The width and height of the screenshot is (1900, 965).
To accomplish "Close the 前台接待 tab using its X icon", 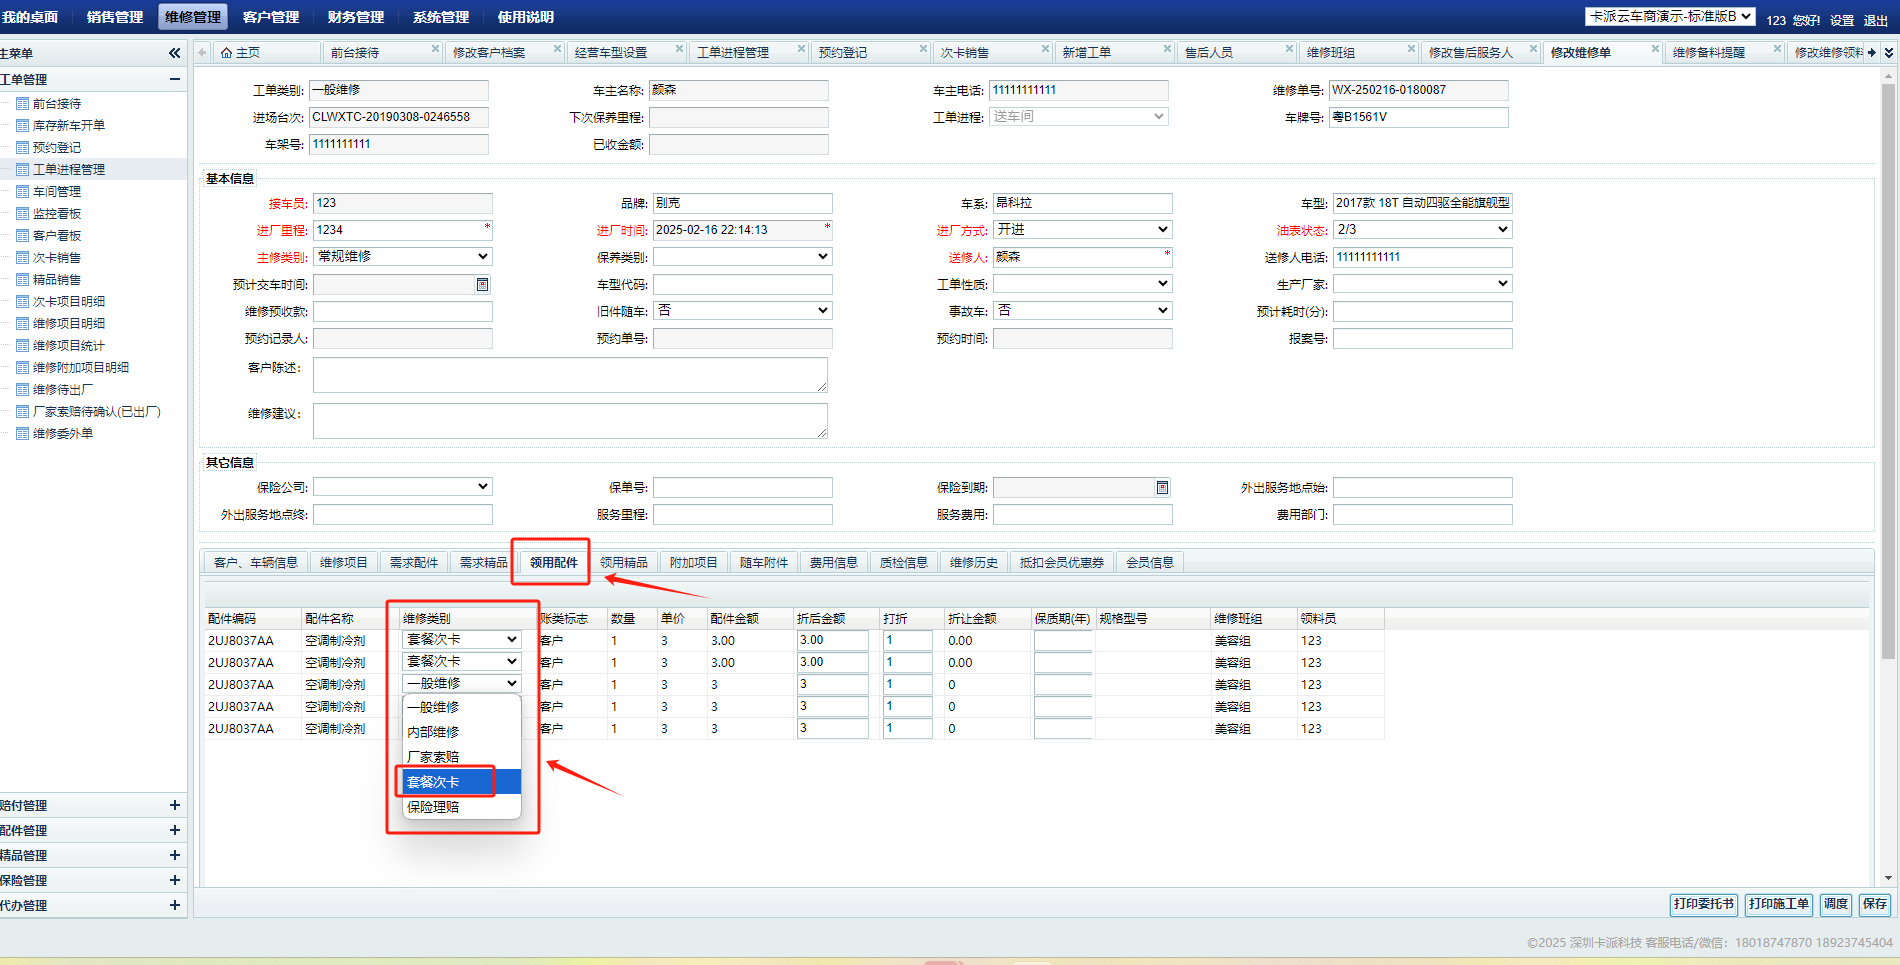I will point(435,49).
